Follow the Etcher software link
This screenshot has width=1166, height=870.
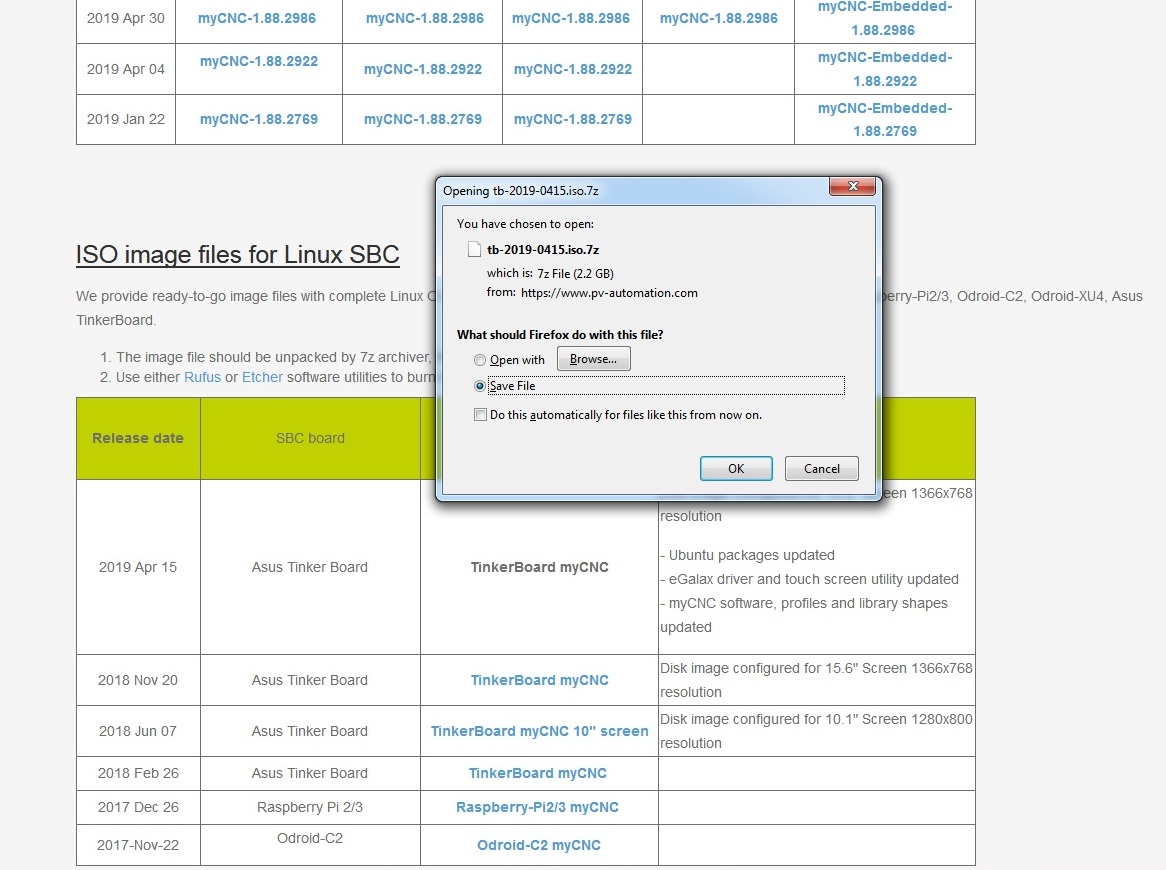click(x=262, y=377)
